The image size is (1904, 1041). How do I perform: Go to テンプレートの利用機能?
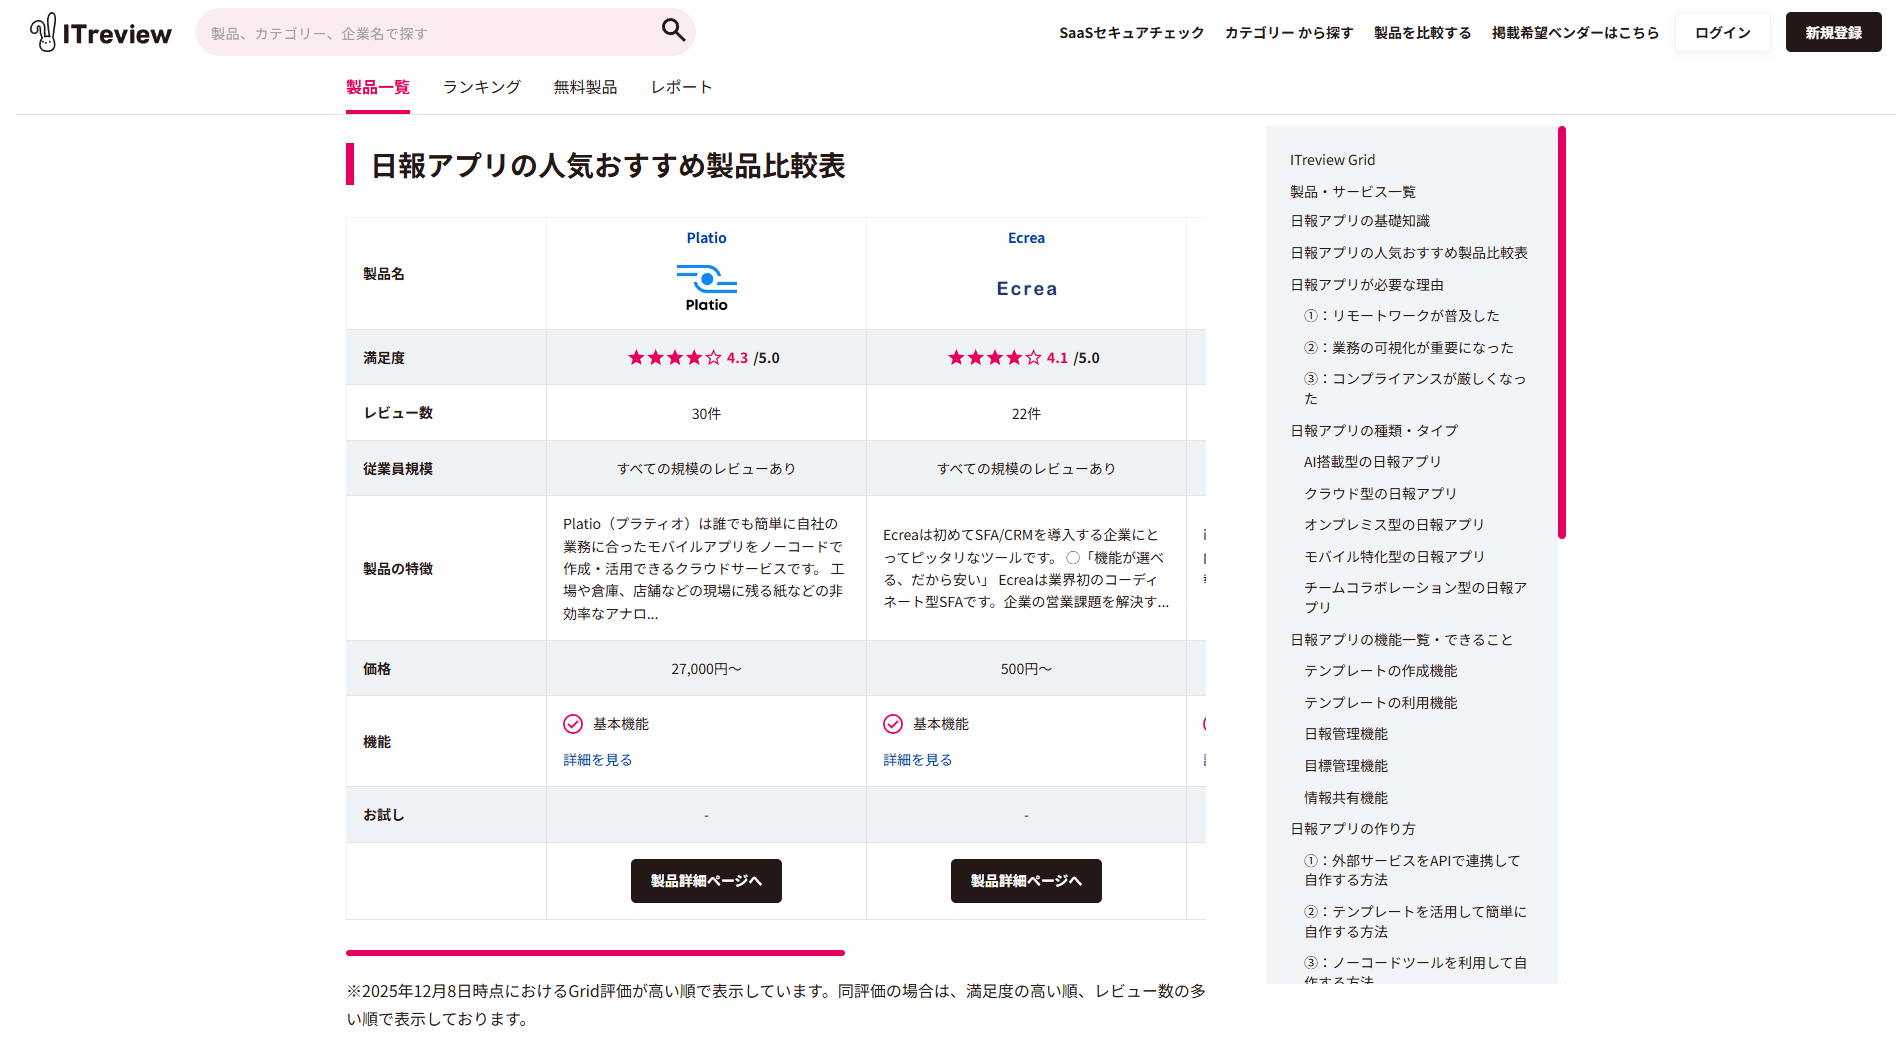(1381, 703)
